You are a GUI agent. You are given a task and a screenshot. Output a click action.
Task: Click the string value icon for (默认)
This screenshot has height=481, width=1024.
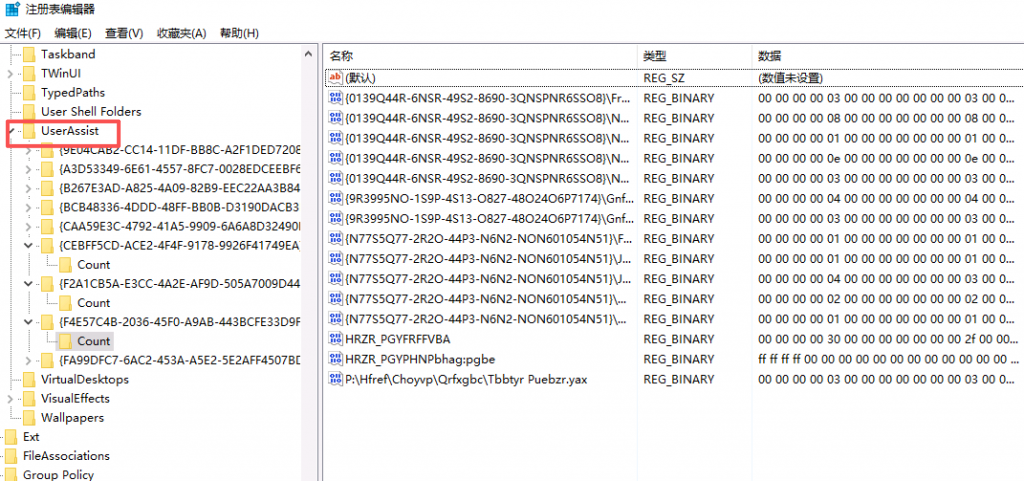click(x=335, y=78)
